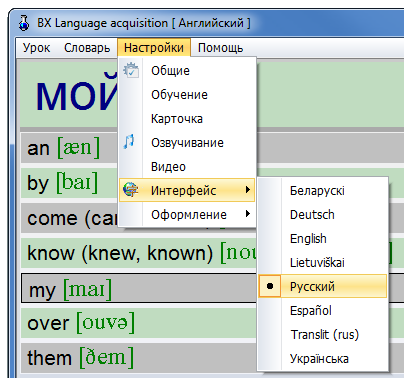Click the music note icon beside Озвучивание
This screenshot has height=378, width=404.
point(129,142)
